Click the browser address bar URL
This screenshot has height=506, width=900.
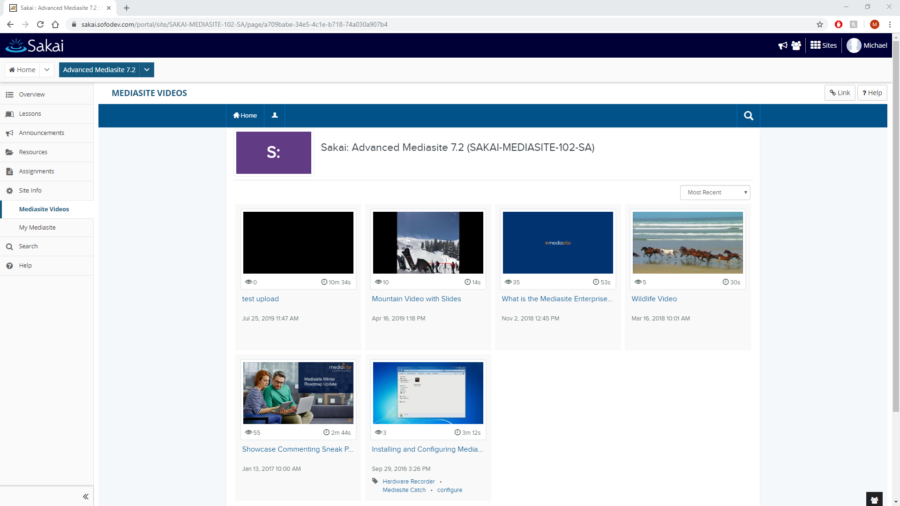pos(234,25)
